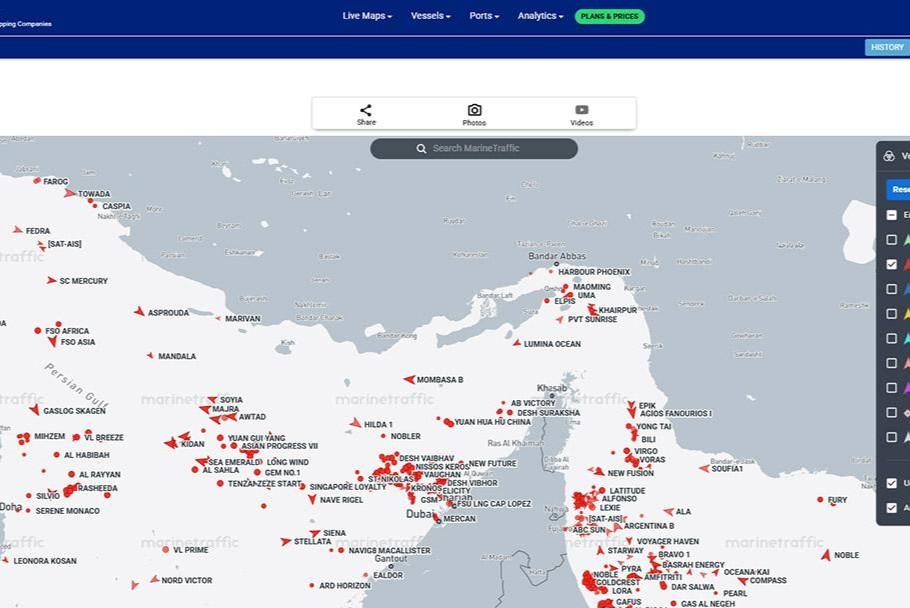Select the GASLOG SKAGEN vessel arrow
910x608 pixels.
(x=35, y=410)
